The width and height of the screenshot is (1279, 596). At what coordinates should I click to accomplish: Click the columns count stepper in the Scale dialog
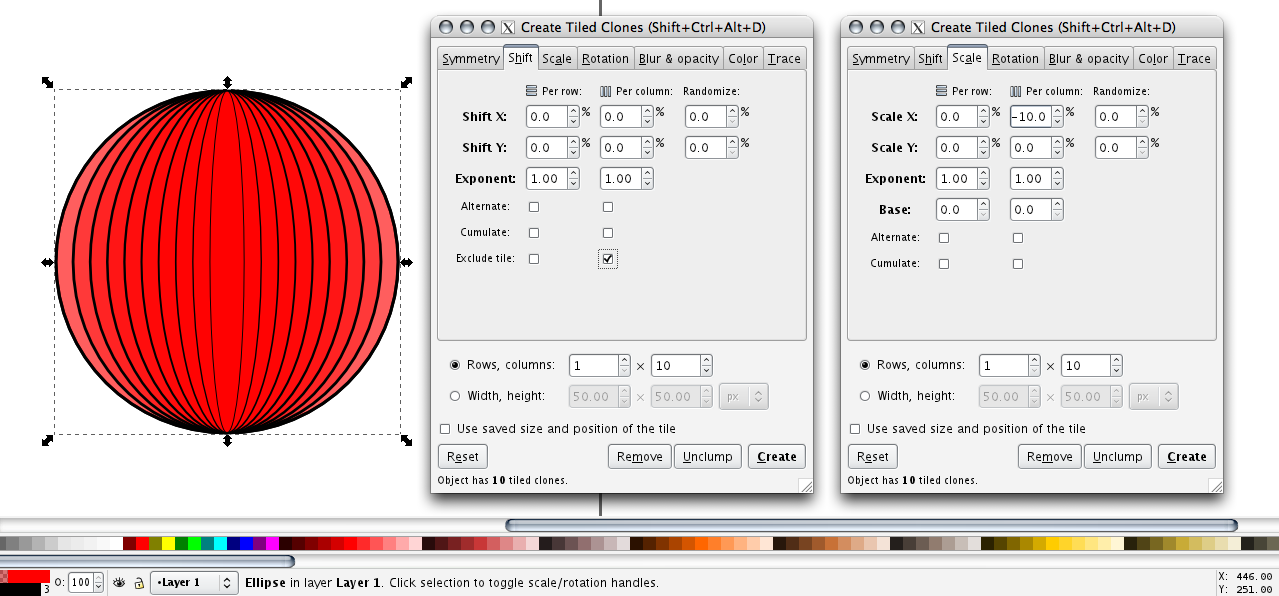pyautogui.click(x=1116, y=366)
